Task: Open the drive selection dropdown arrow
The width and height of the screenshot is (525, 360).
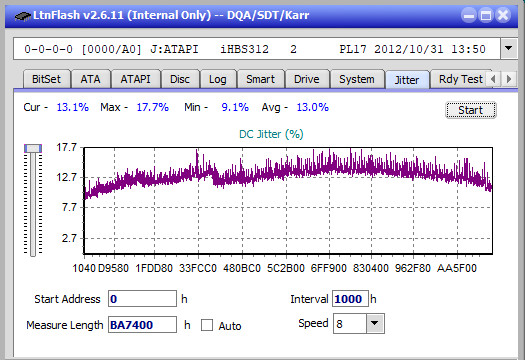Action: pyautogui.click(x=508, y=49)
